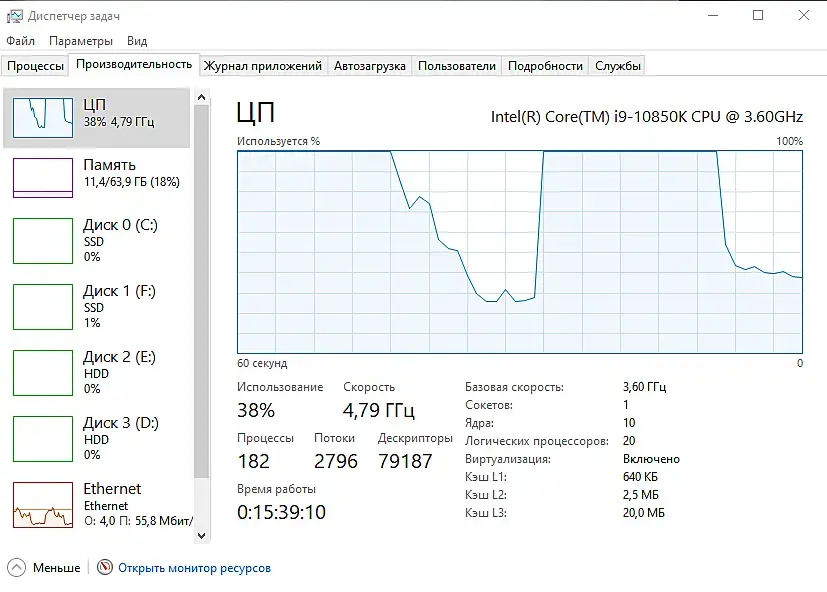Open the Открыть монитор ресурсов link
Screen dimensions: 827x592
pos(194,568)
